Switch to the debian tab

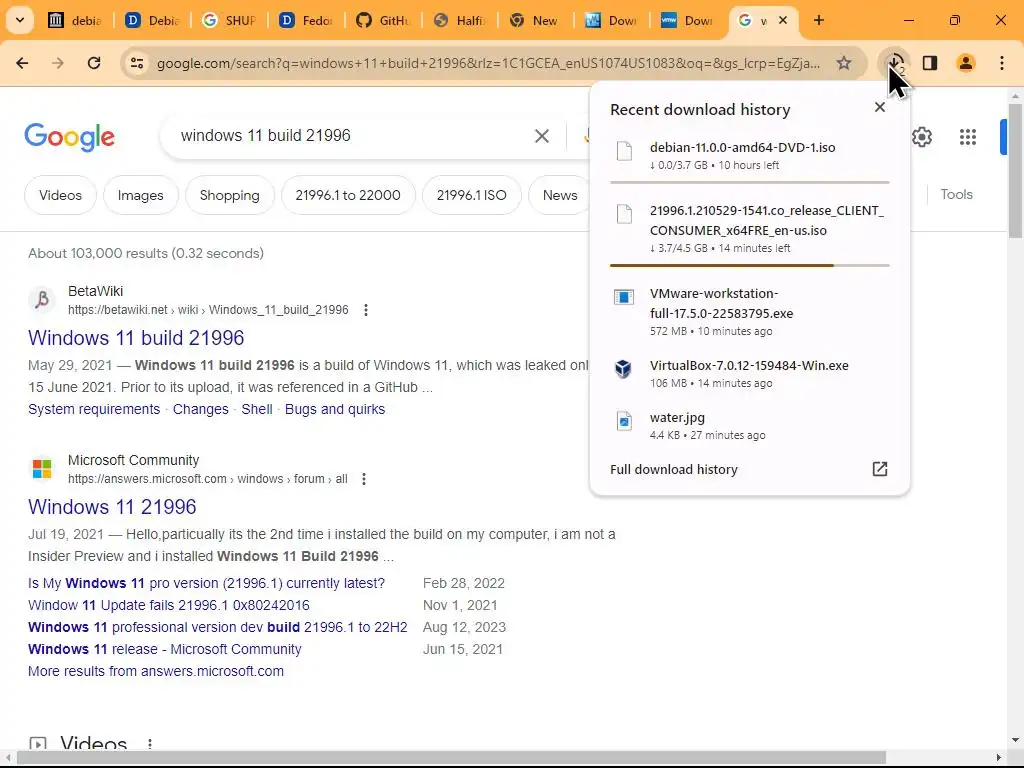(75, 20)
